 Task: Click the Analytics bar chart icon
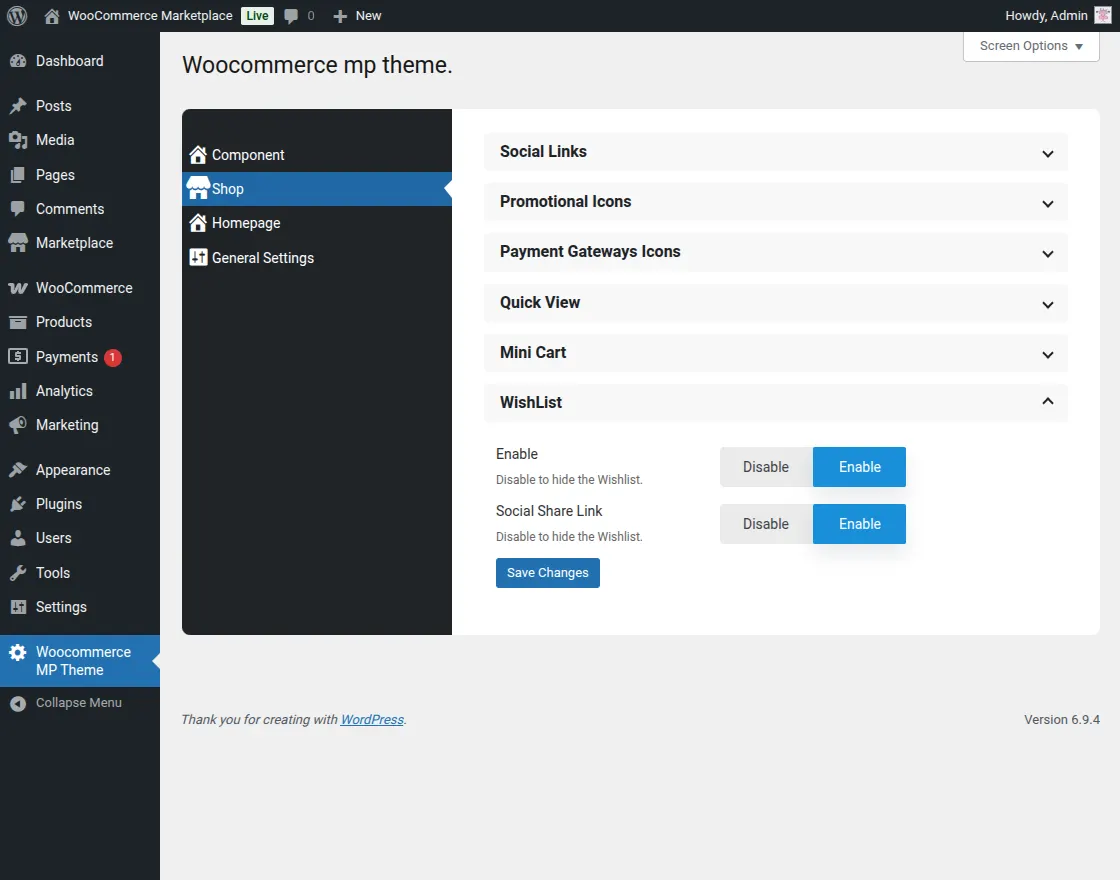point(18,391)
